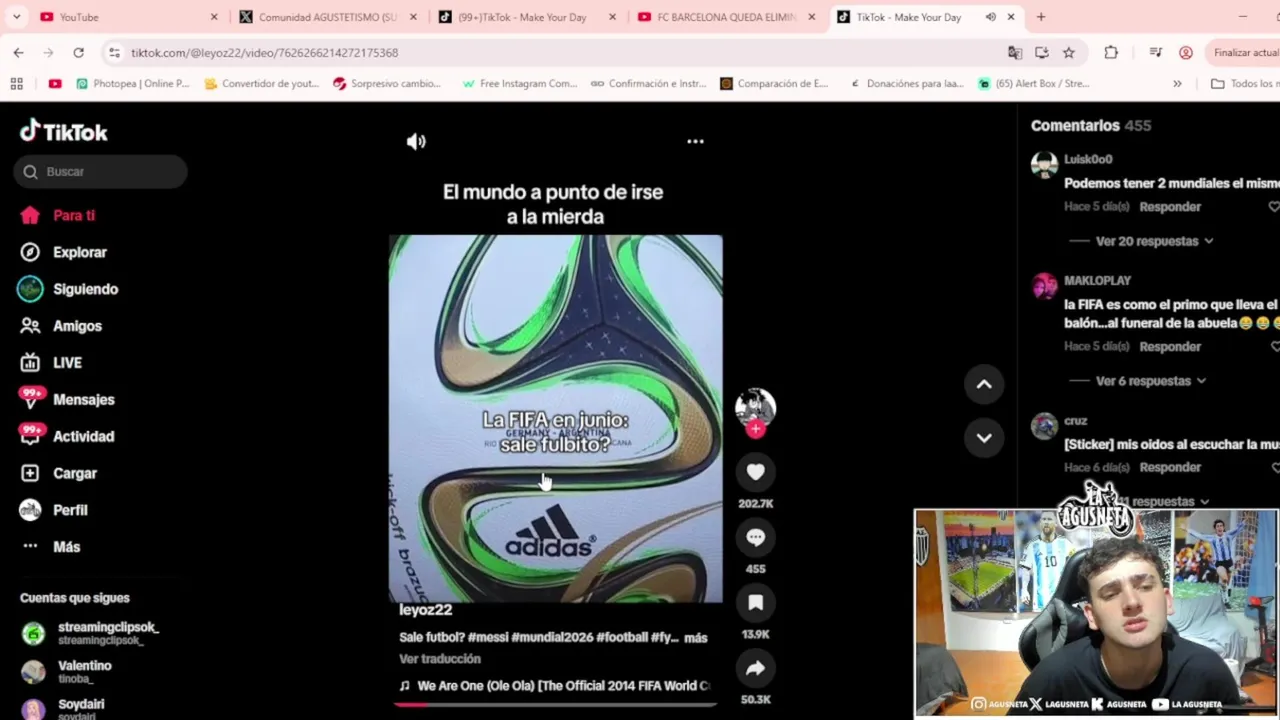Switch to the (99+)TikTok browser tab
Screen dimensions: 1280x720
coord(527,17)
